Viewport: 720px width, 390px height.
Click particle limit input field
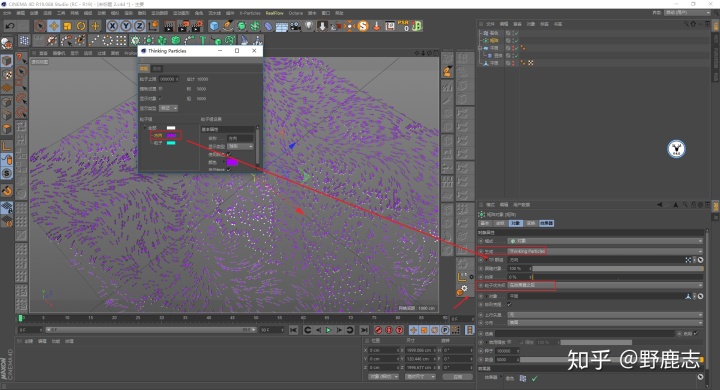tap(169, 79)
